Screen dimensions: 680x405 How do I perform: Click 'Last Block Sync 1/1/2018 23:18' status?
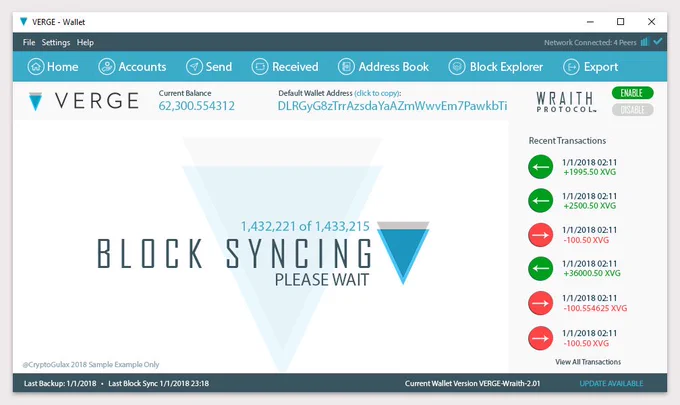click(x=158, y=384)
